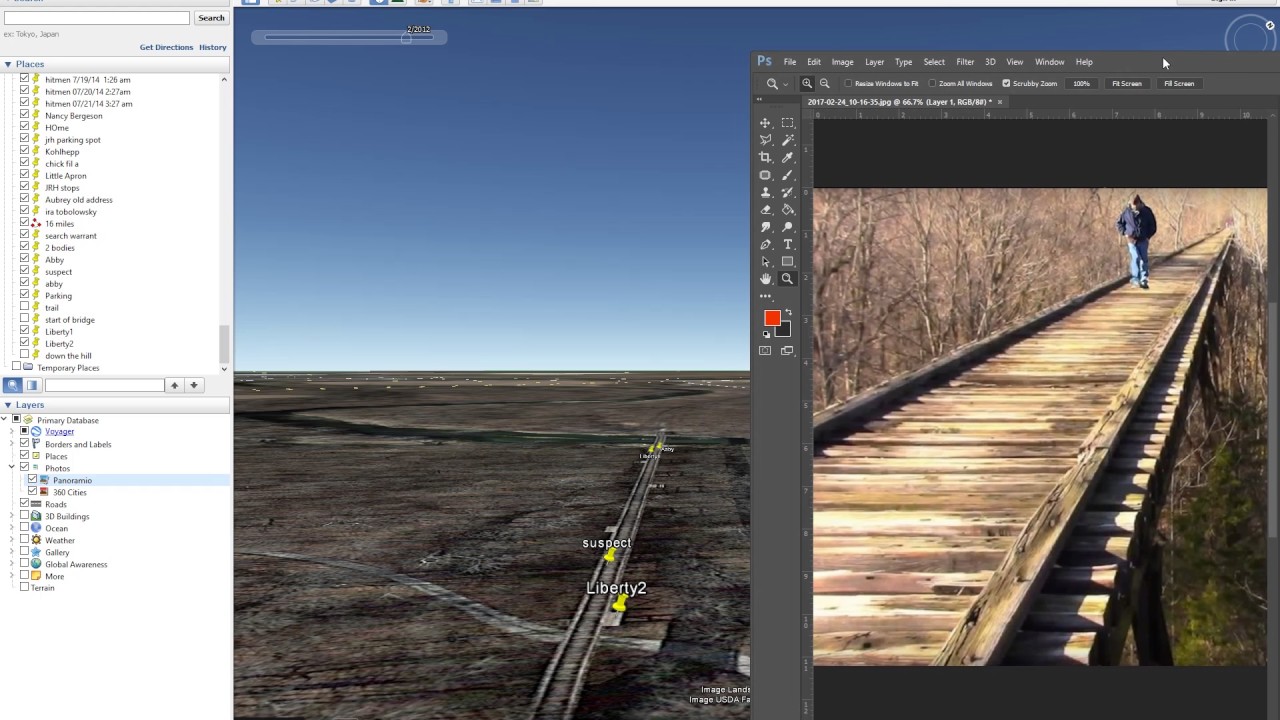The image size is (1280, 720).
Task: Open the Zoom tool preset dropdown arrow
Action: [x=785, y=85]
